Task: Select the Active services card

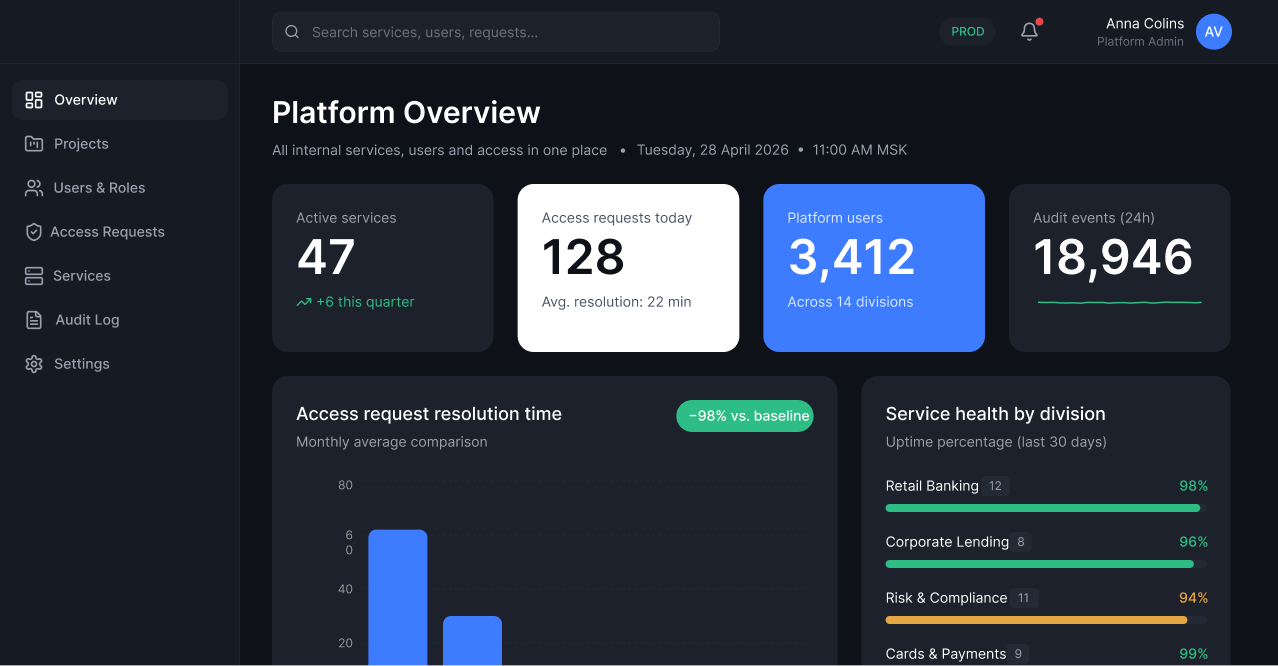Action: coord(383,268)
